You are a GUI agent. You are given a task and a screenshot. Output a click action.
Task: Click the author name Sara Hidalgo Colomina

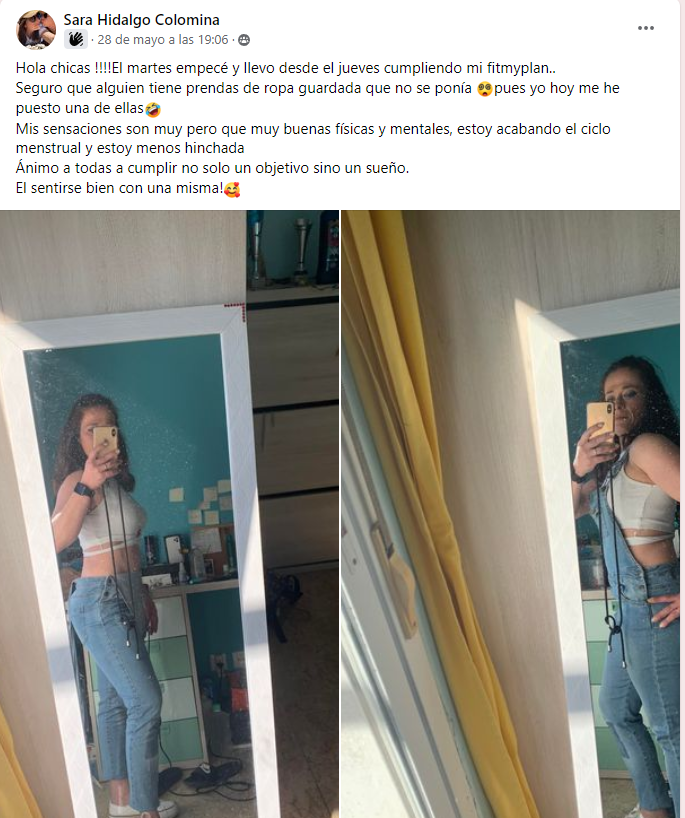141,20
